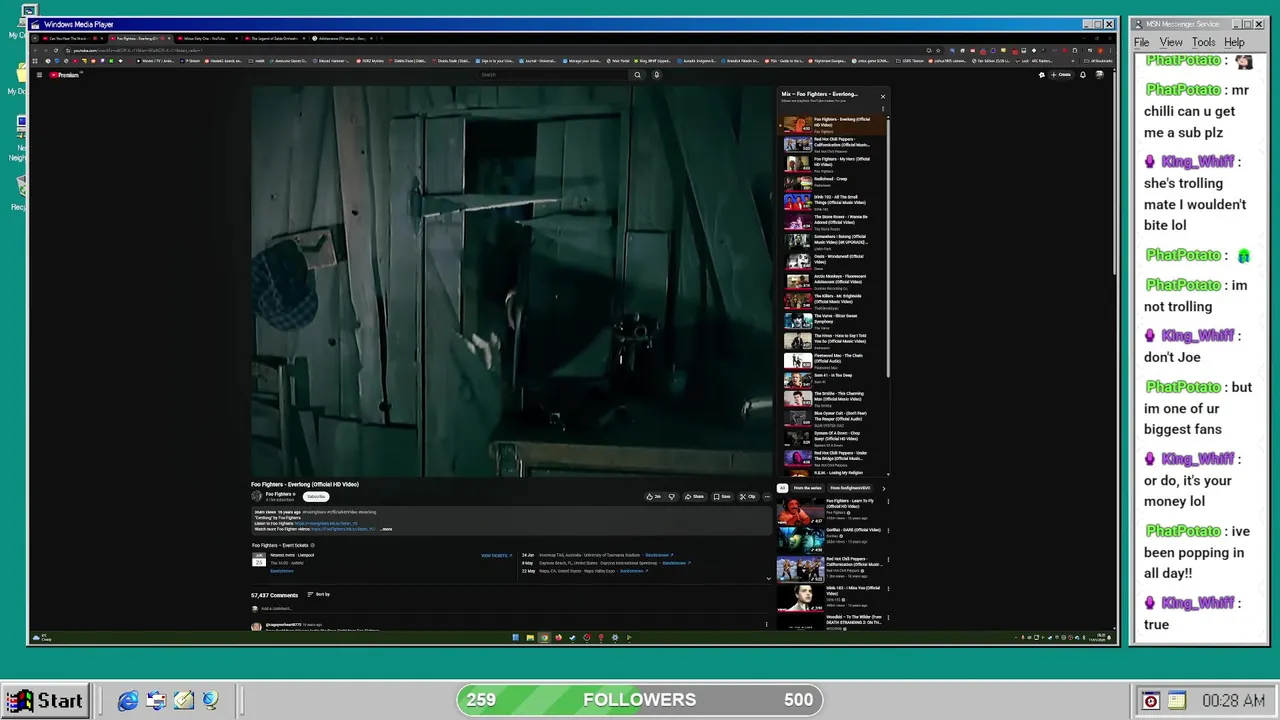1280x720 pixels.
Task: Dislike the Everlong video
Action: 671,497
